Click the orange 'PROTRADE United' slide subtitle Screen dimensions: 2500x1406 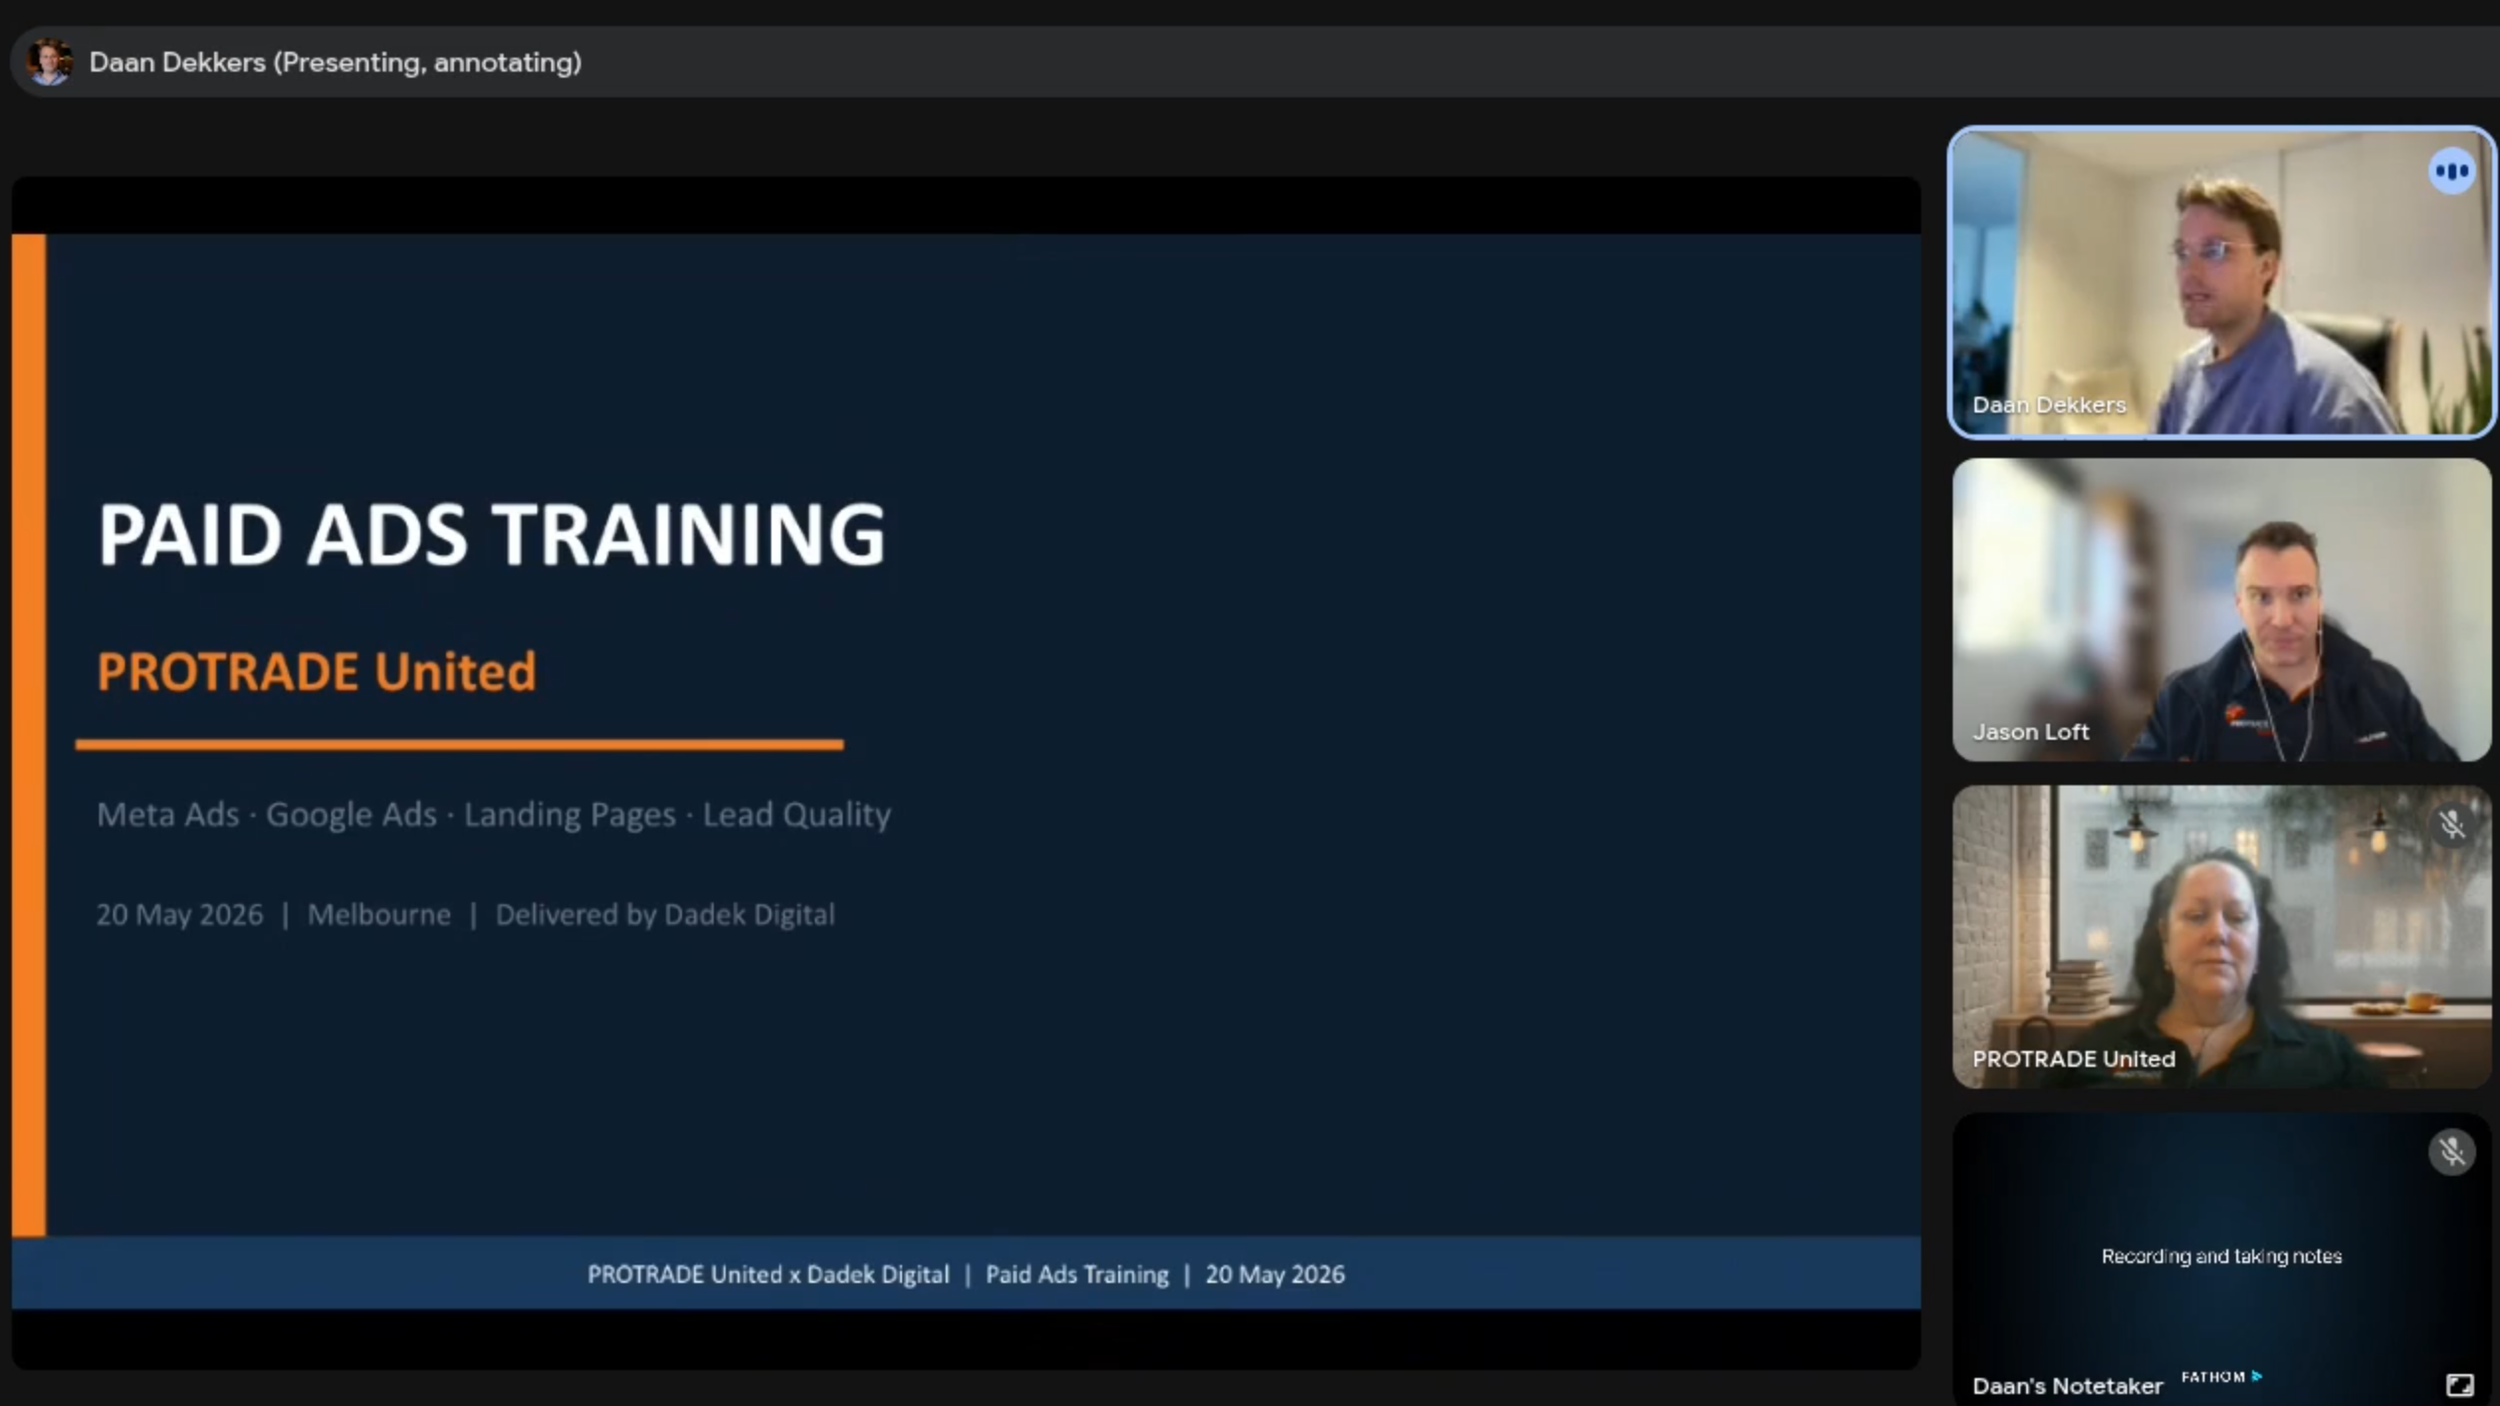coord(316,671)
